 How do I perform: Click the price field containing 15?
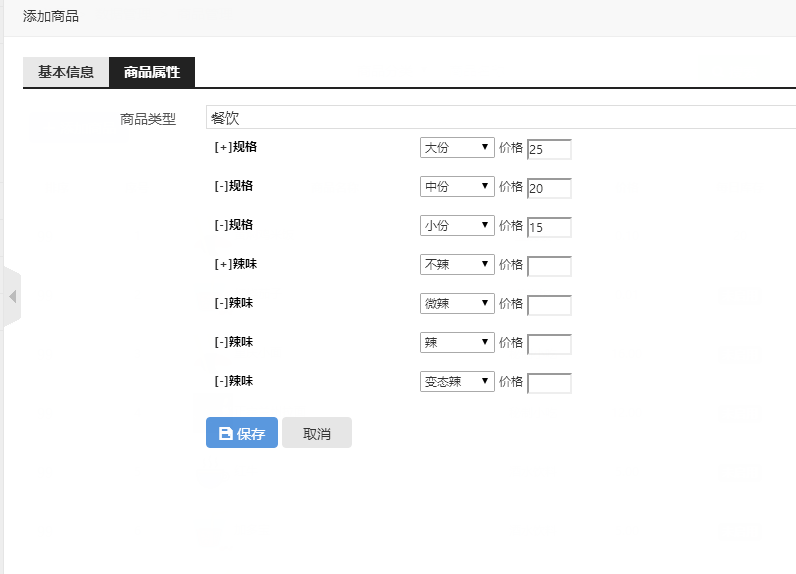pos(549,227)
